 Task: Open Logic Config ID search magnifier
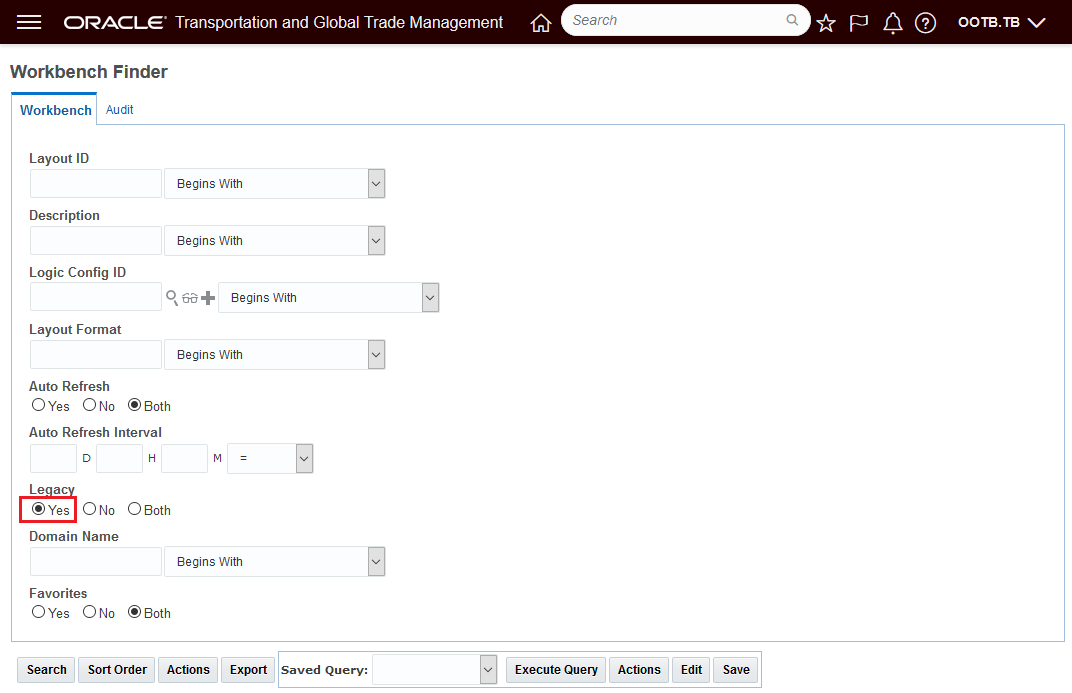pyautogui.click(x=172, y=297)
